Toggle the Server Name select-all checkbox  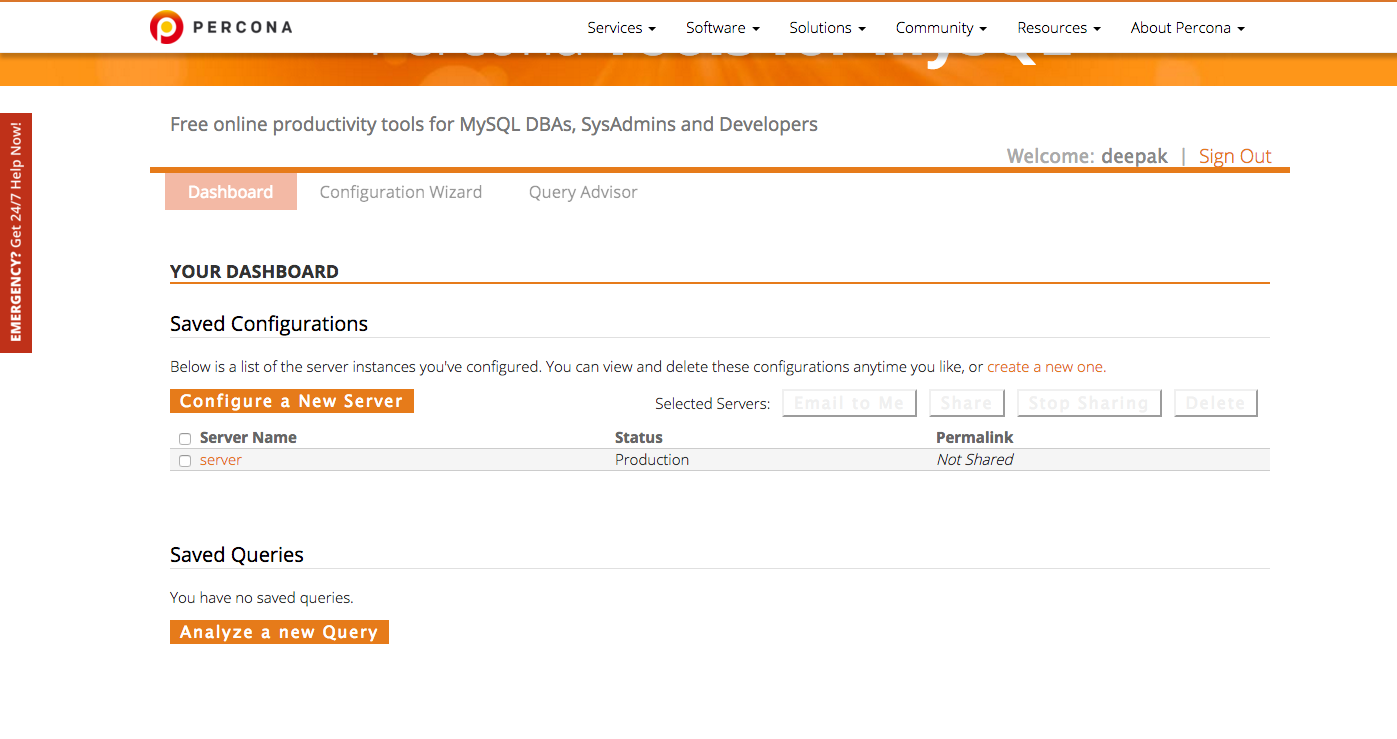coord(185,439)
